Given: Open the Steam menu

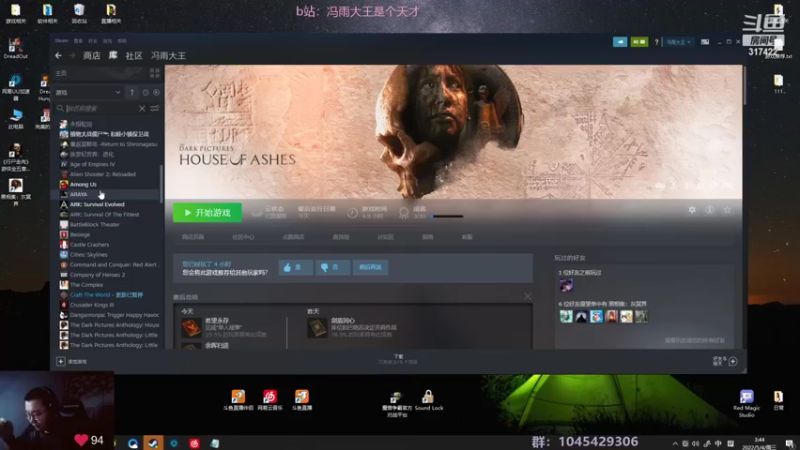Looking at the screenshot, I should coord(61,41).
